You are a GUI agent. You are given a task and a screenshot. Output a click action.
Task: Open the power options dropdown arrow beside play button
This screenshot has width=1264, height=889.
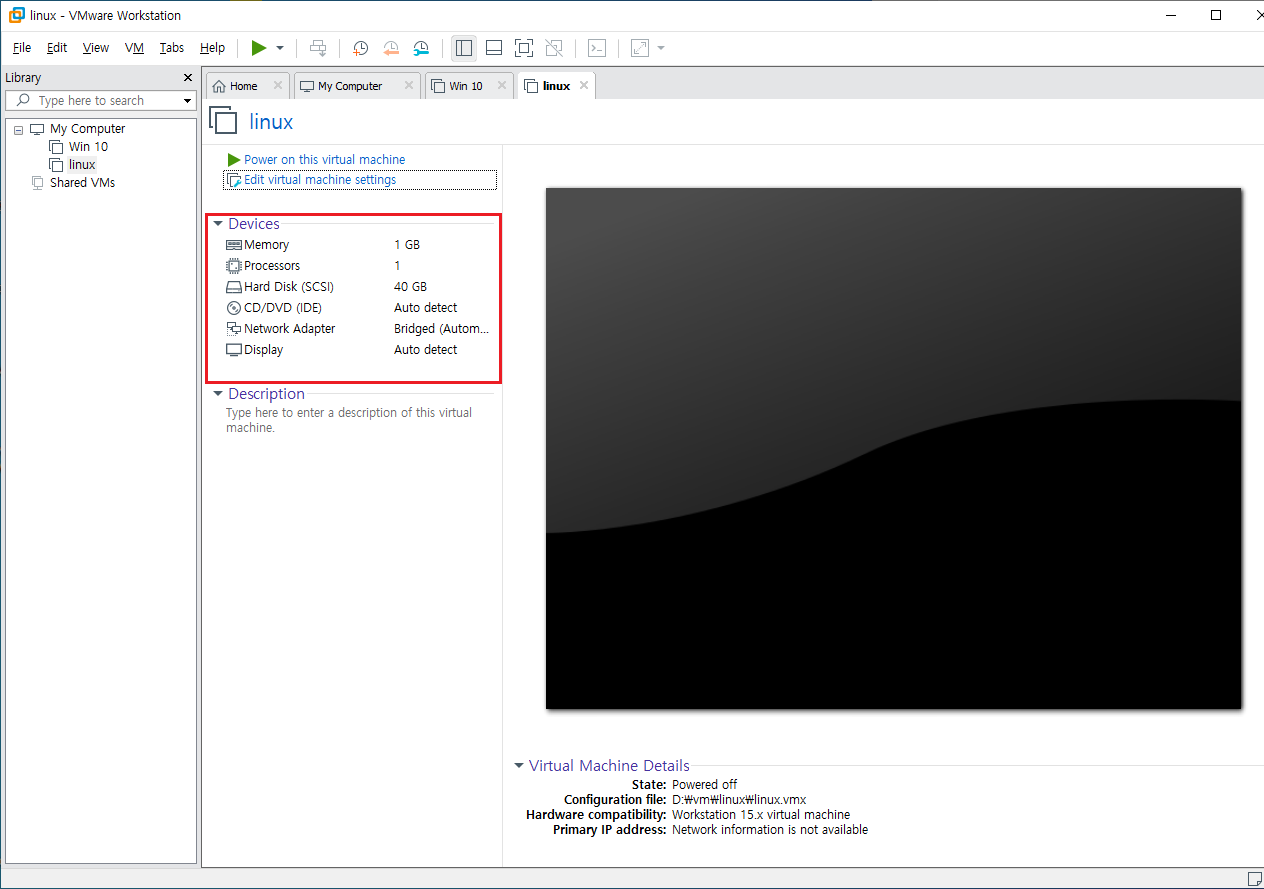point(280,48)
